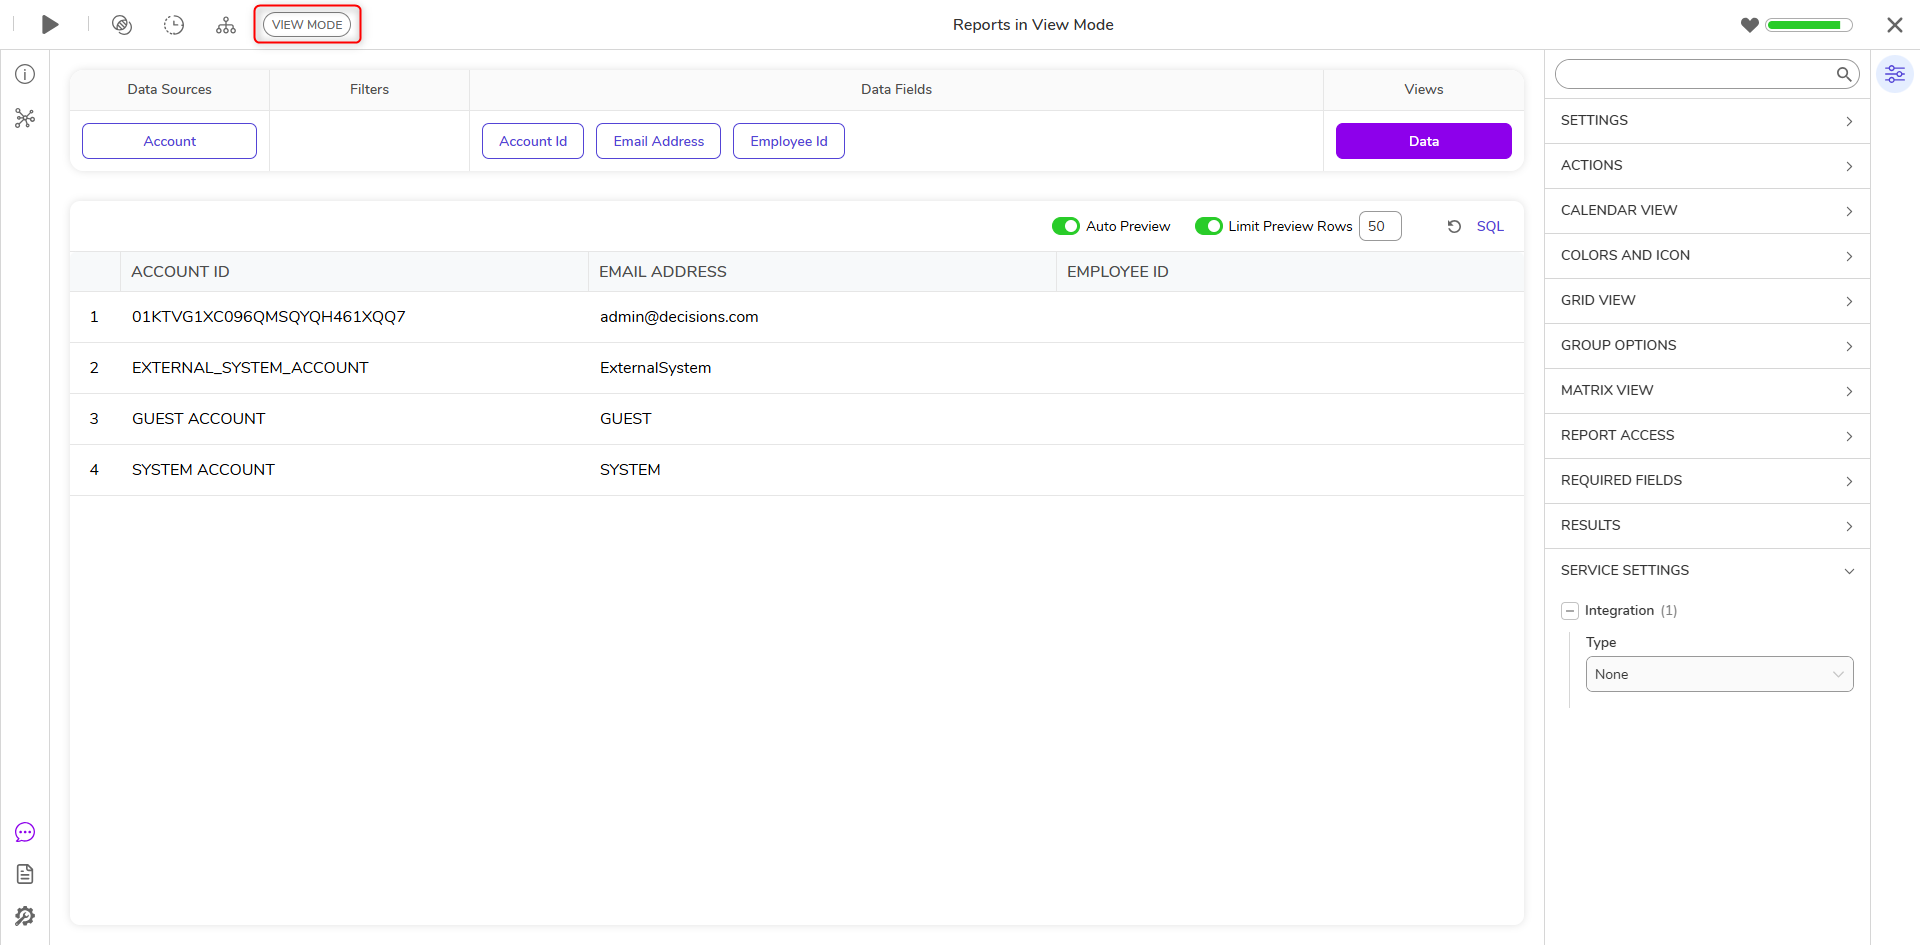Viewport: 1920px width, 945px height.
Task: Select the 01KTVG1XC096QMSQYQH461XQQ7 cell
Action: coord(354,317)
